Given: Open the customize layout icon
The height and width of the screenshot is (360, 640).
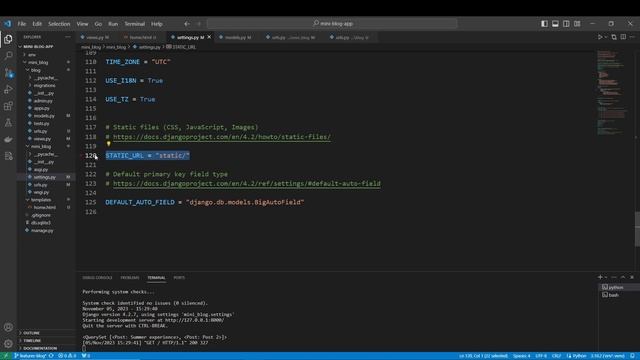Looking at the screenshot, I should (x=577, y=24).
